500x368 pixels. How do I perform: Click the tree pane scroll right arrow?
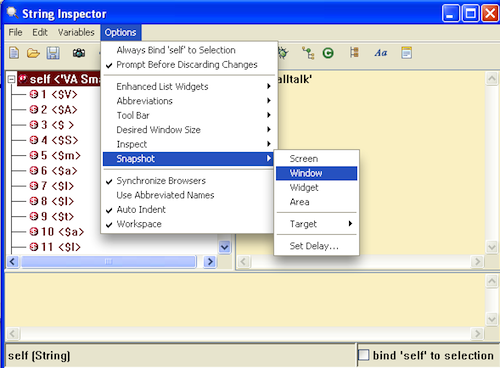coord(210,261)
